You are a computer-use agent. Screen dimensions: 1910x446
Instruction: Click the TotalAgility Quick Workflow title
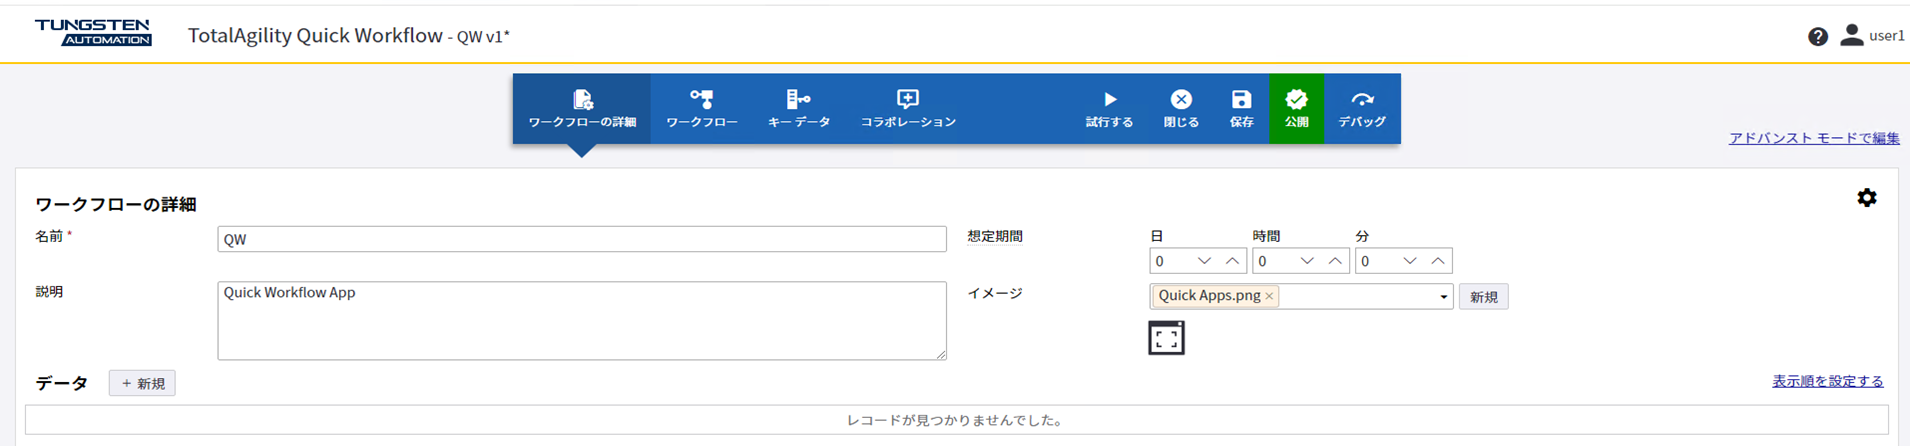tap(315, 36)
